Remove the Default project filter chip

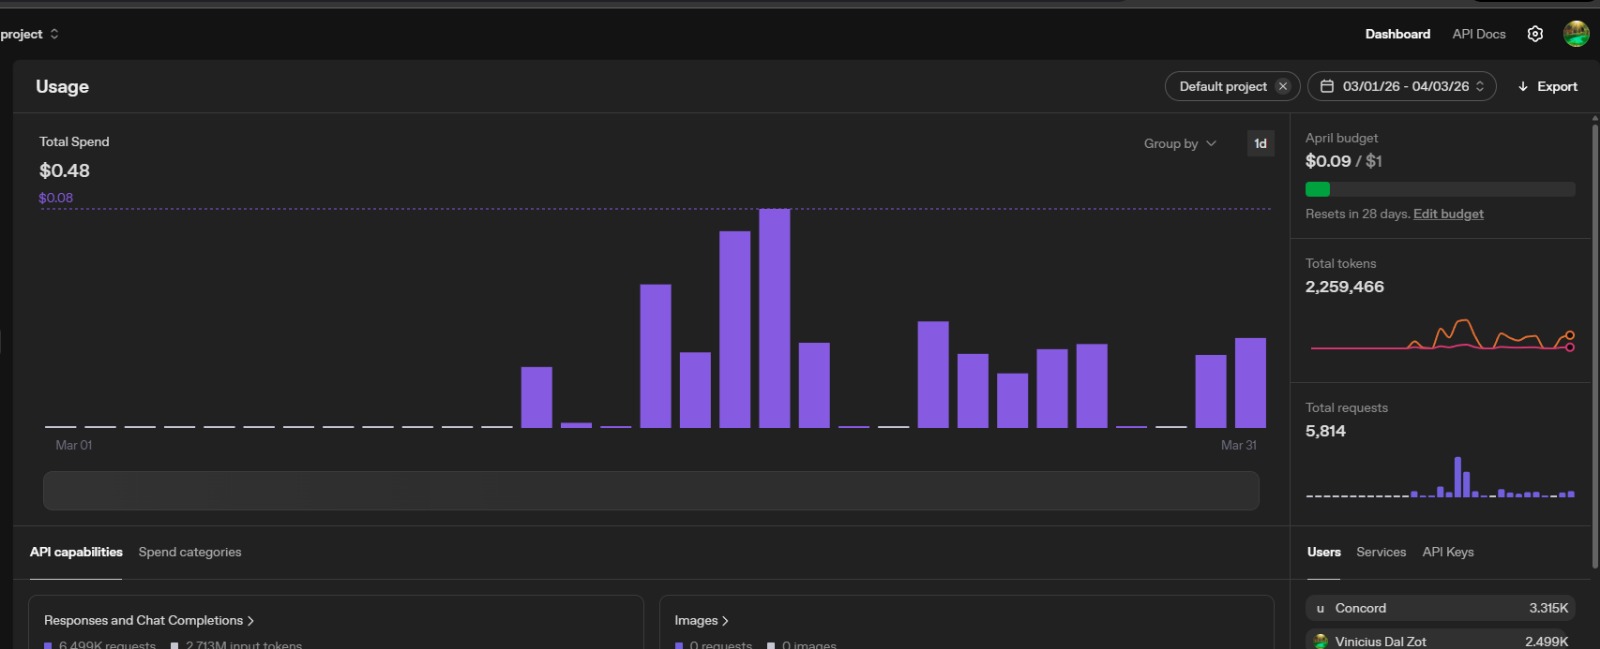pos(1283,87)
